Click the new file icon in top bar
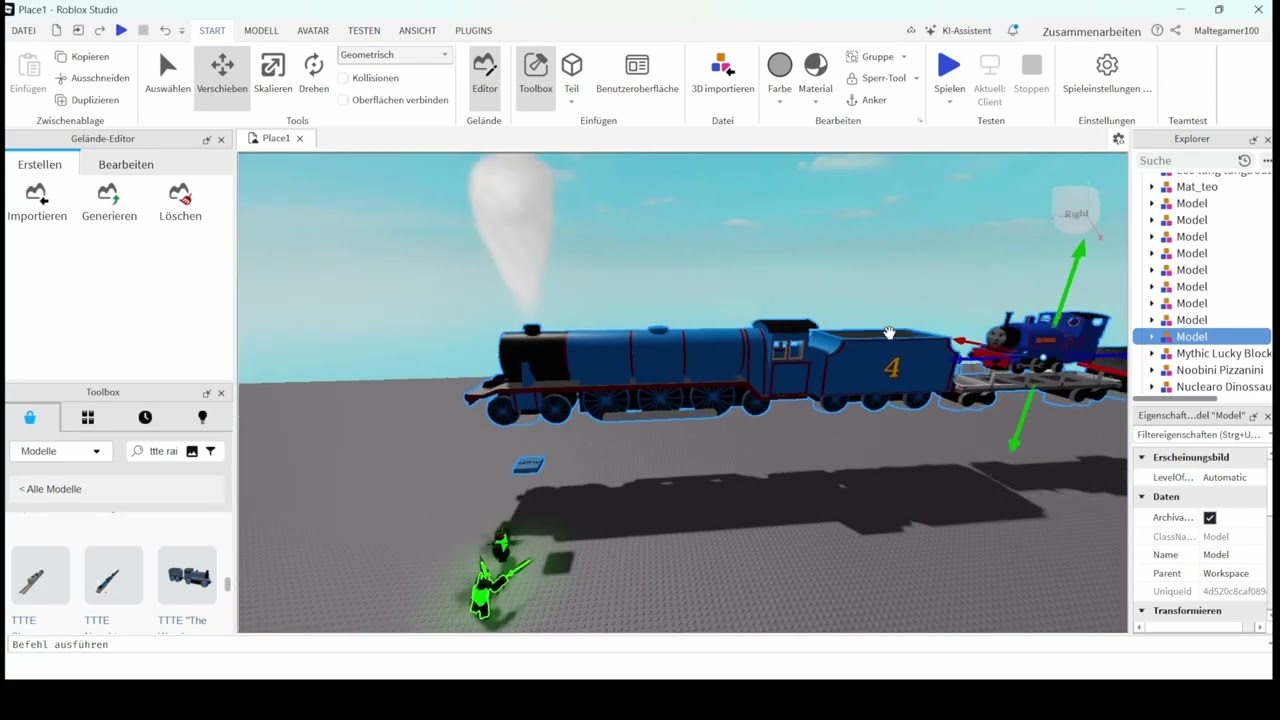1280x720 pixels. [57, 31]
